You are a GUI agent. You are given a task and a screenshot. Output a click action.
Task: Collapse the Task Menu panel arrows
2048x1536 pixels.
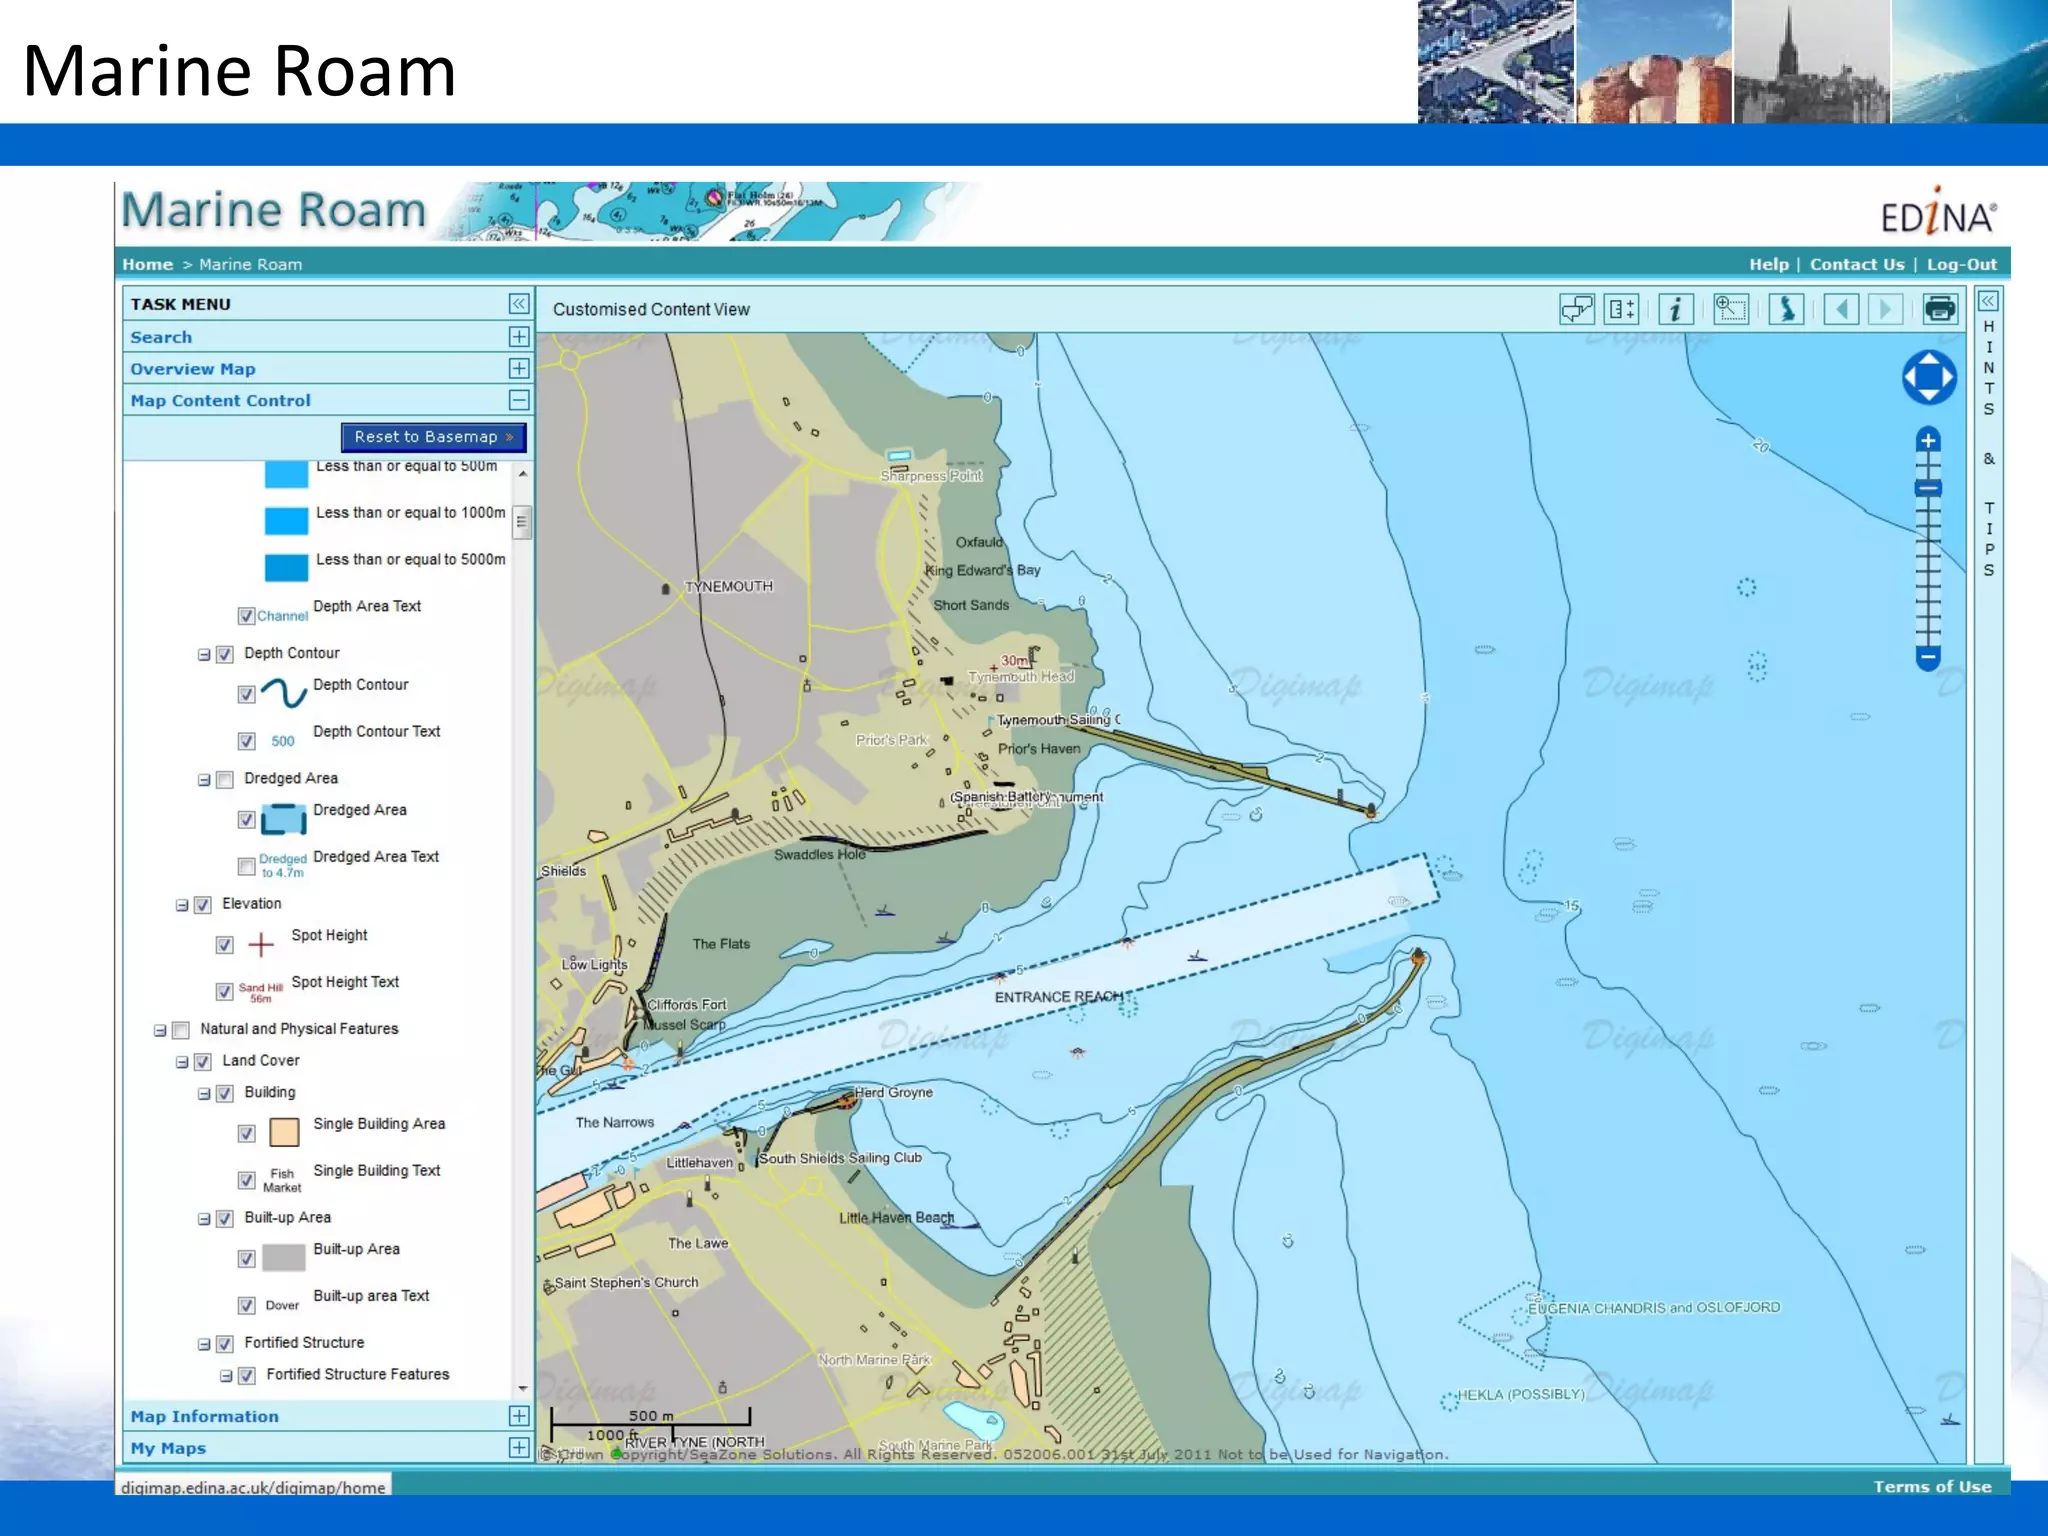[518, 304]
